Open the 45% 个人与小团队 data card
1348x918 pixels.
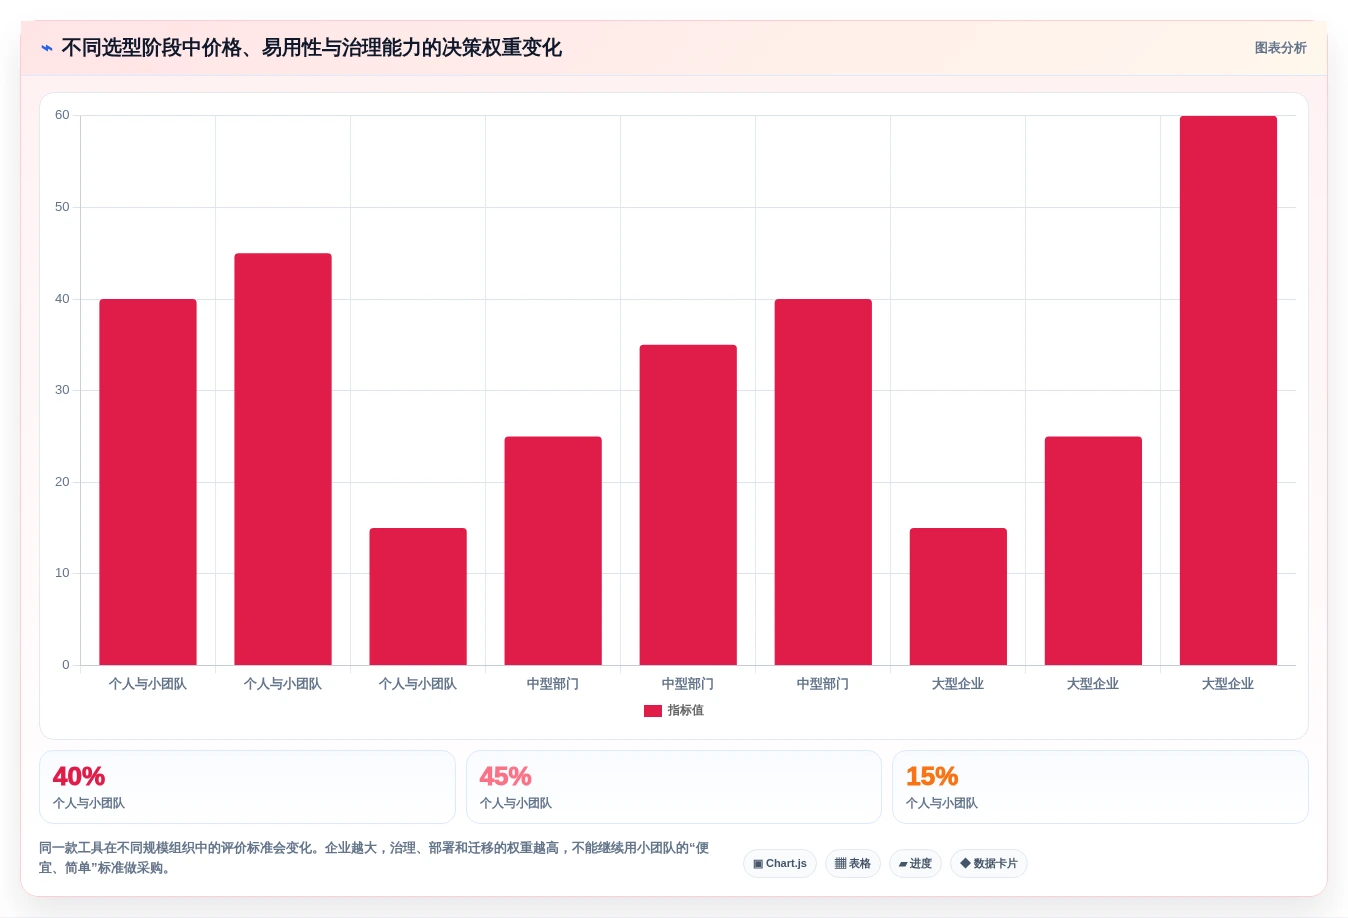pyautogui.click(x=674, y=787)
